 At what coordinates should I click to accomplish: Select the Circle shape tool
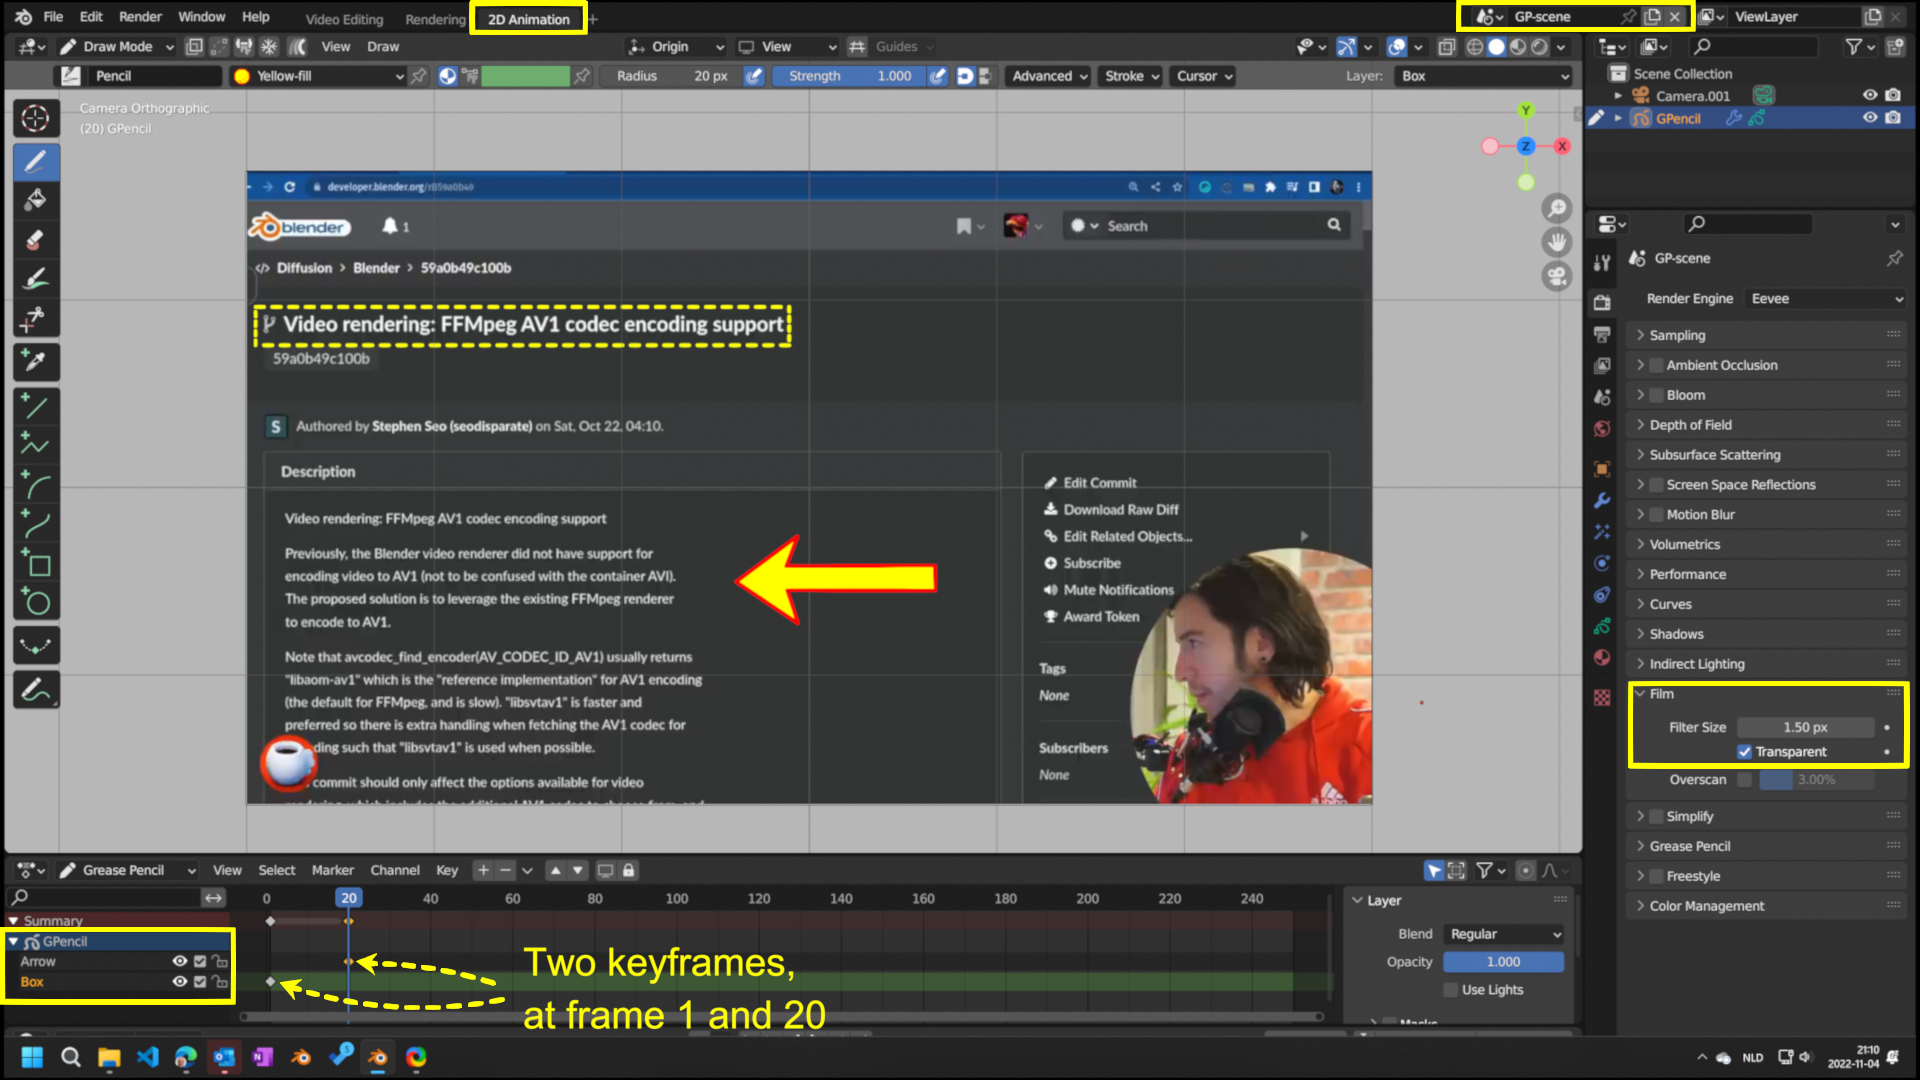tap(36, 603)
